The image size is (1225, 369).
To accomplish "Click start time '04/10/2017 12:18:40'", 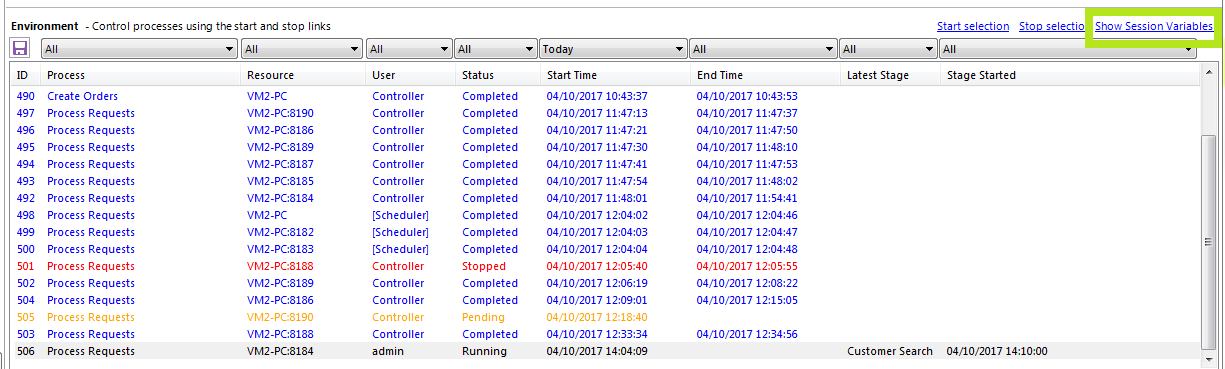I will (597, 317).
